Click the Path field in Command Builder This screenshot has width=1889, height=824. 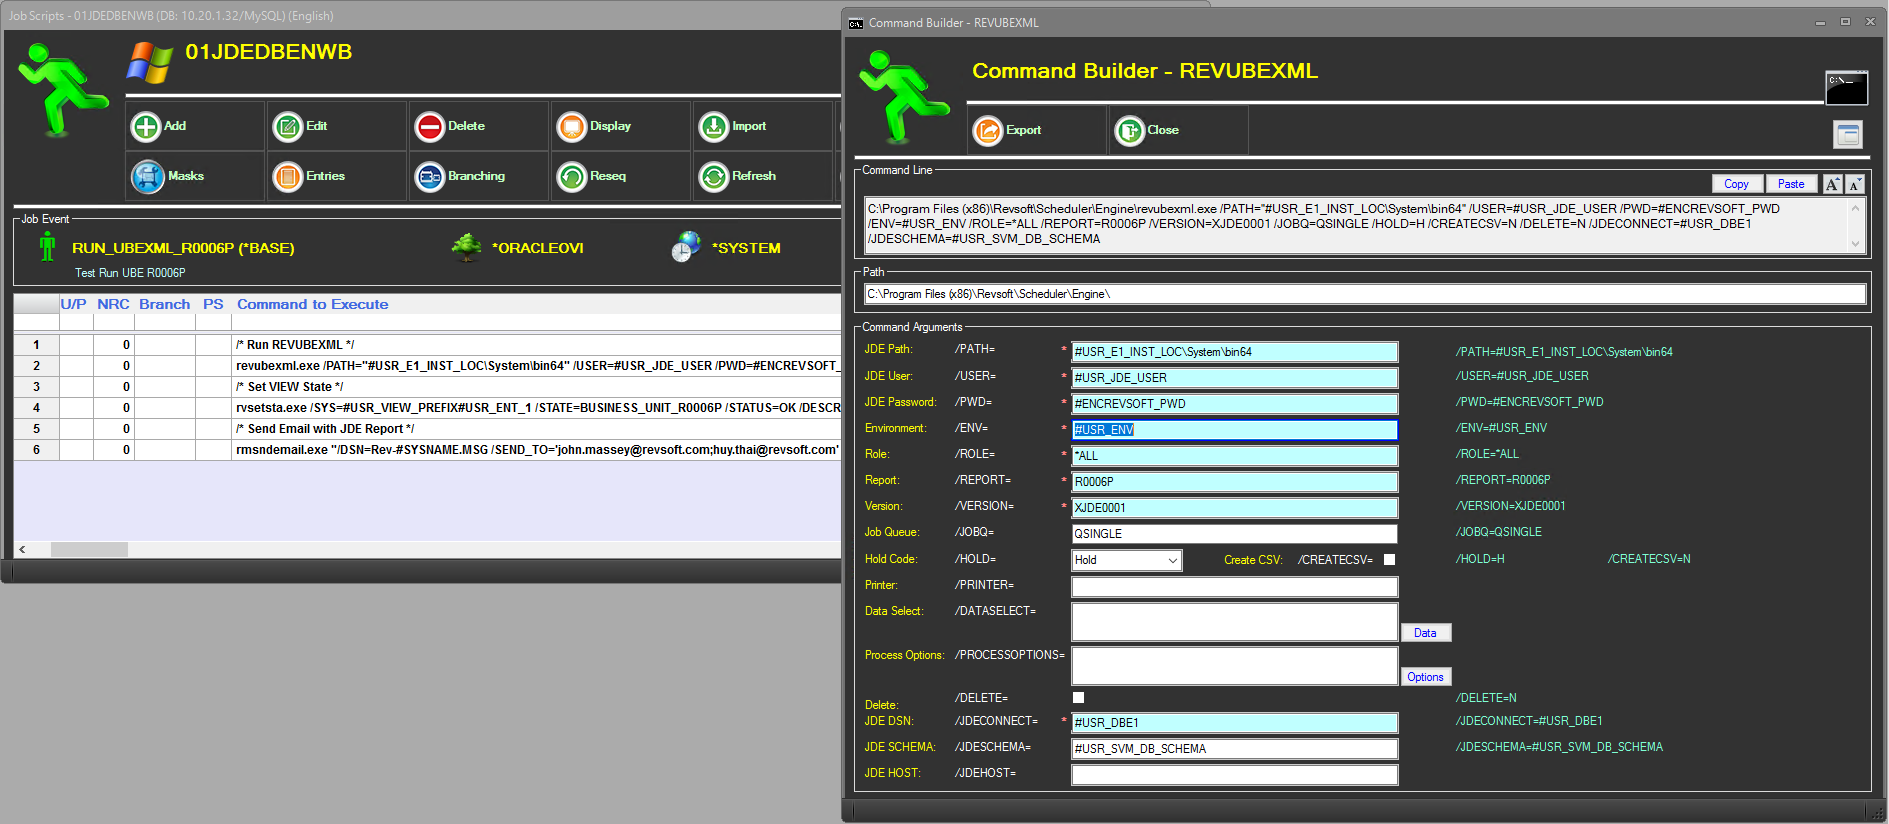[x=1364, y=294]
